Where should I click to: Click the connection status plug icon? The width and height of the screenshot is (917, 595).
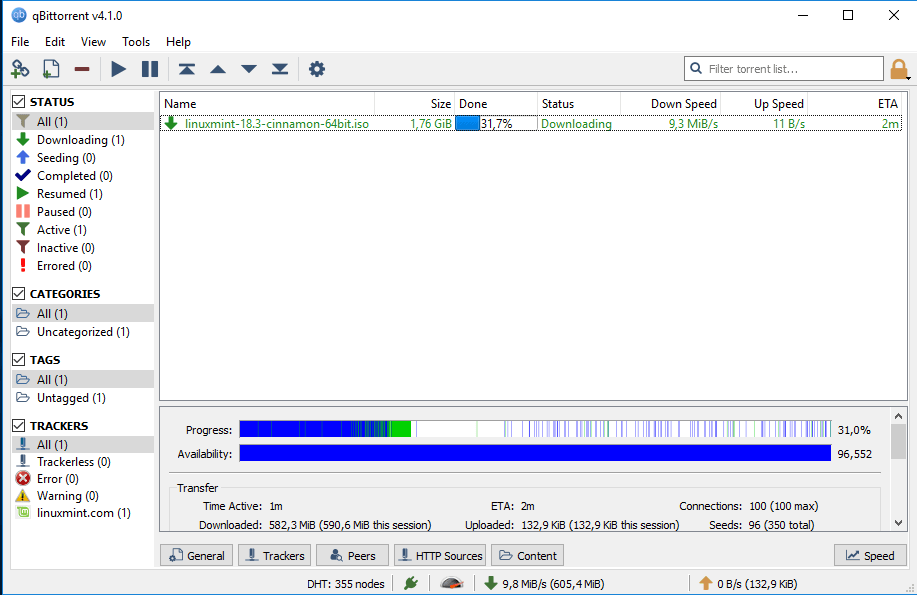[411, 583]
